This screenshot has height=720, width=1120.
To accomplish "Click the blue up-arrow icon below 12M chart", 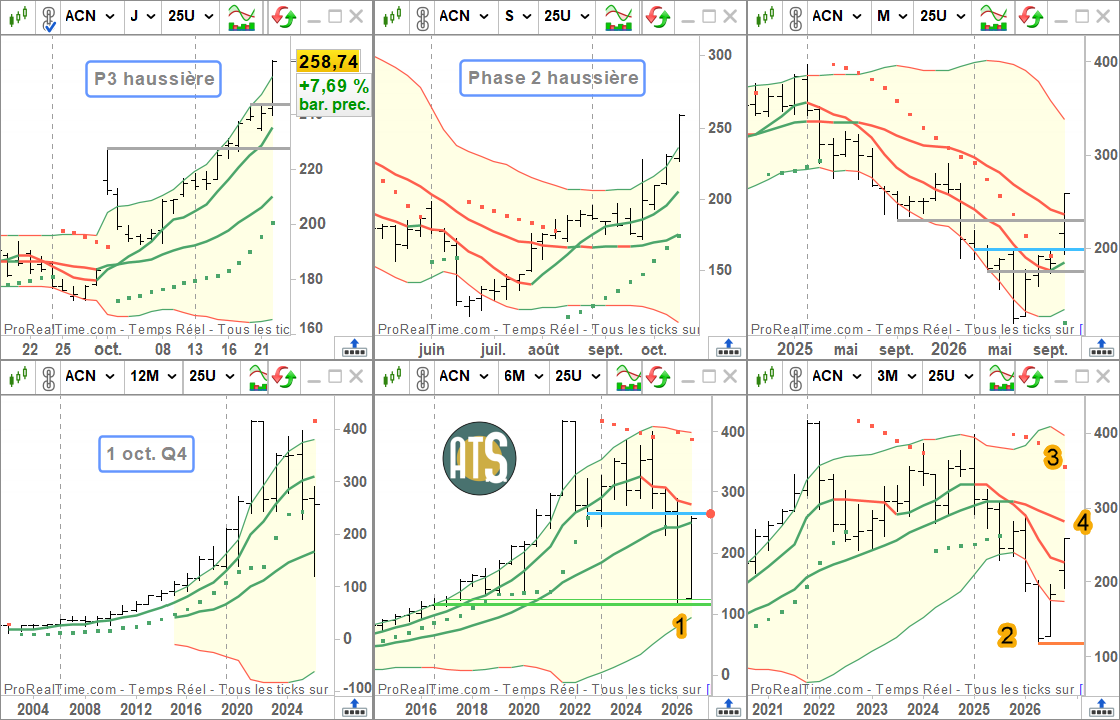I will click(354, 708).
